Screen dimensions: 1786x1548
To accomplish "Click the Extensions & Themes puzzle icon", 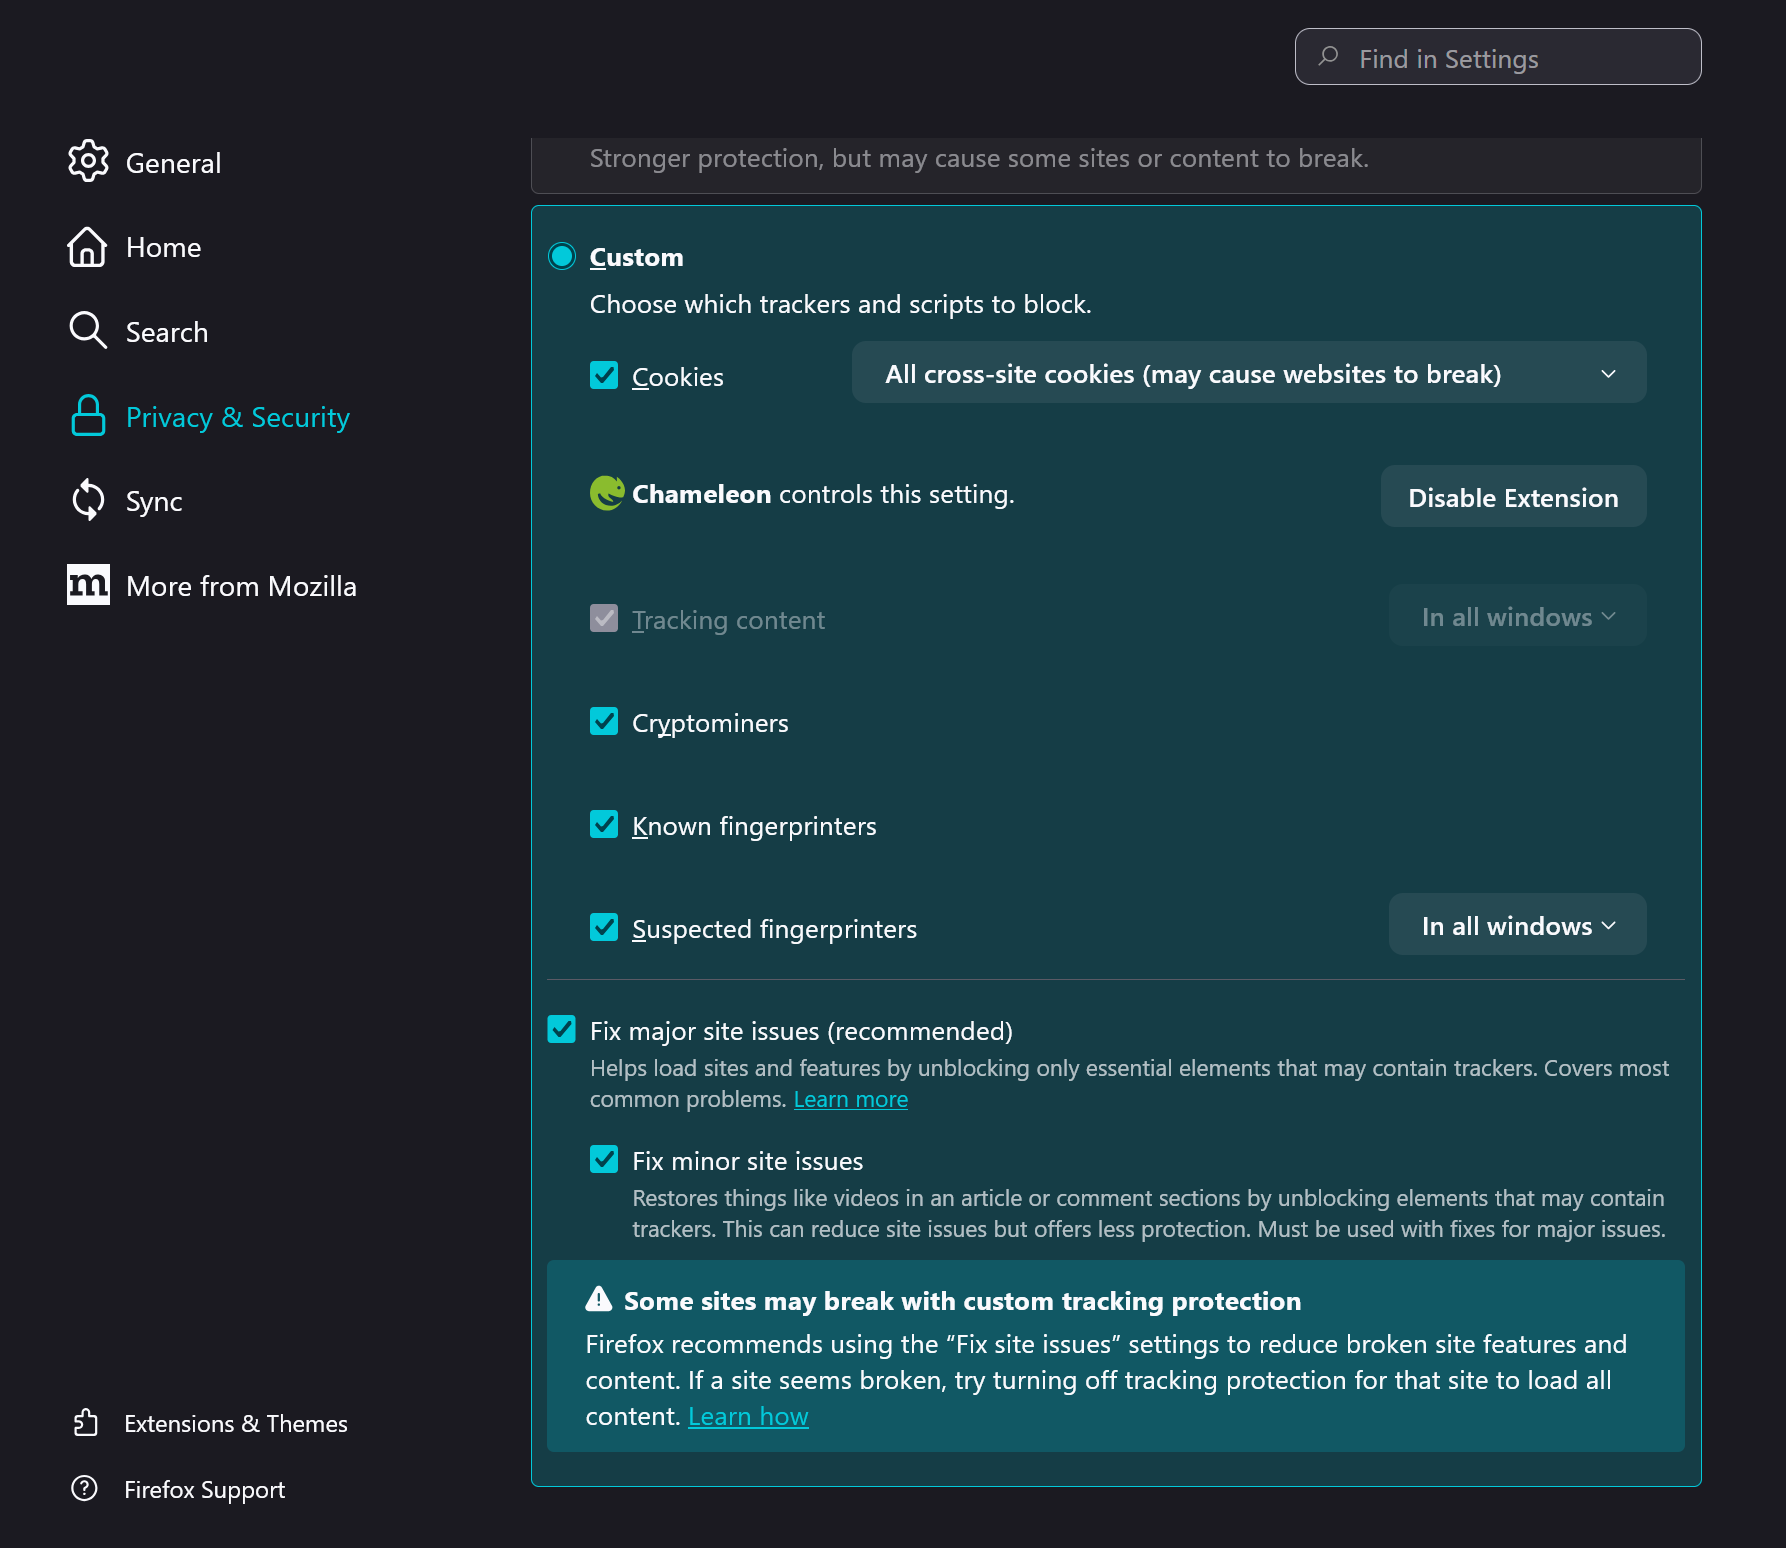I will [86, 1423].
